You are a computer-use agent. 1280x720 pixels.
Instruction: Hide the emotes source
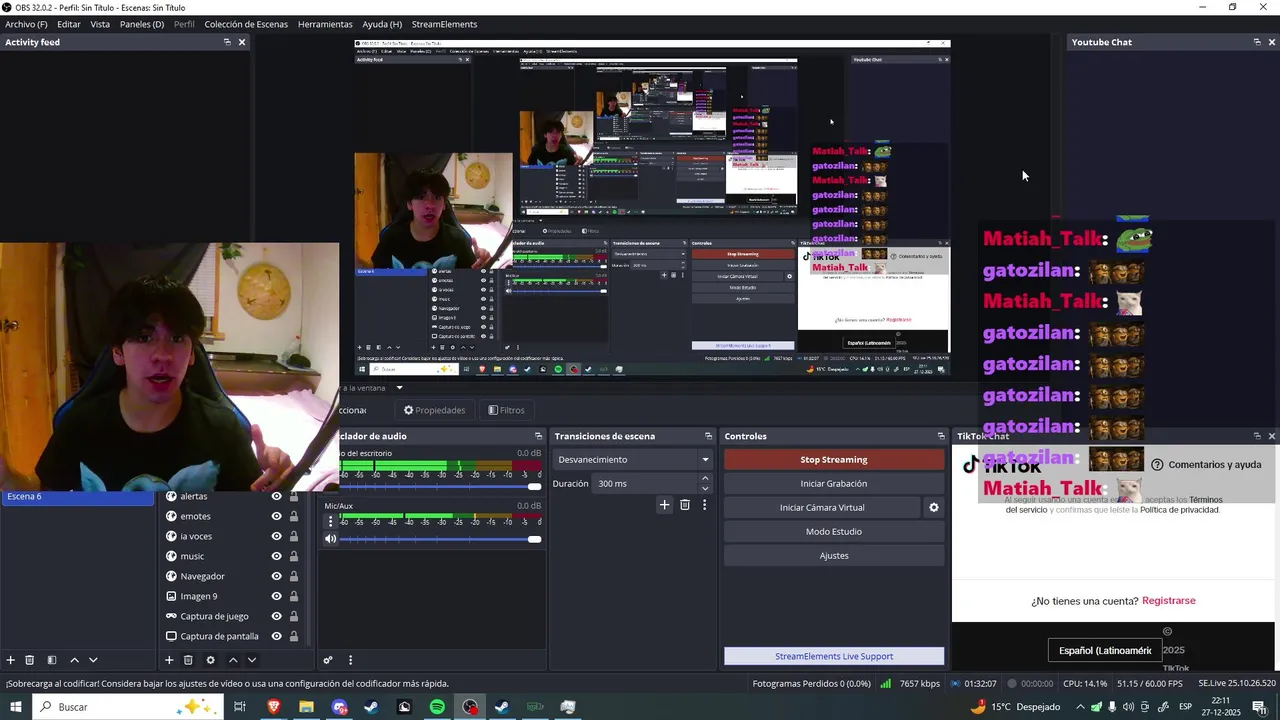[277, 516]
